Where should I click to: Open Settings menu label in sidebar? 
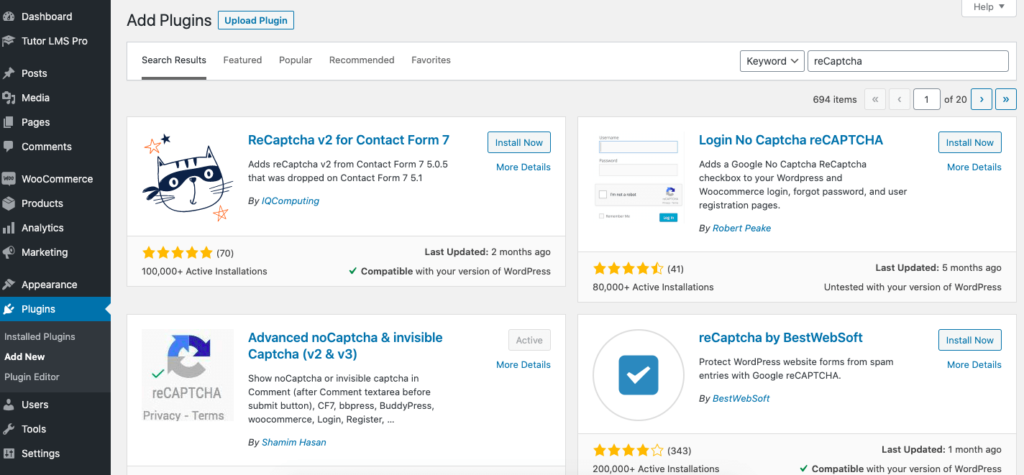[x=40, y=453]
